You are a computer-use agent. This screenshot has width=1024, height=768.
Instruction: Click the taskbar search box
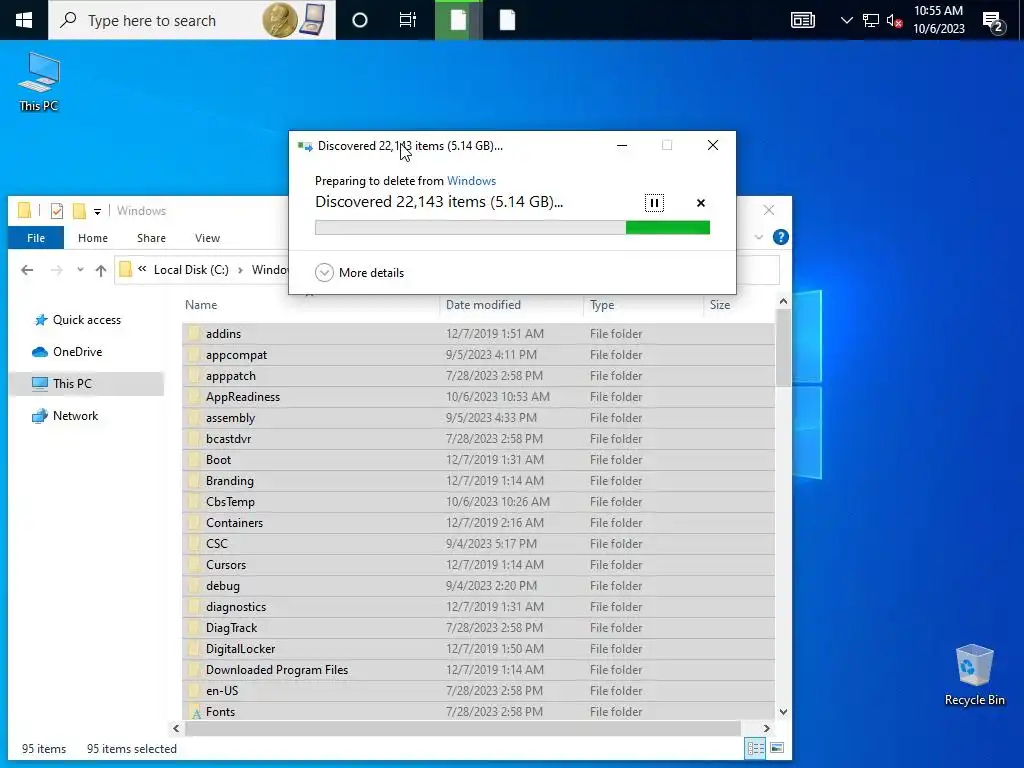point(192,20)
